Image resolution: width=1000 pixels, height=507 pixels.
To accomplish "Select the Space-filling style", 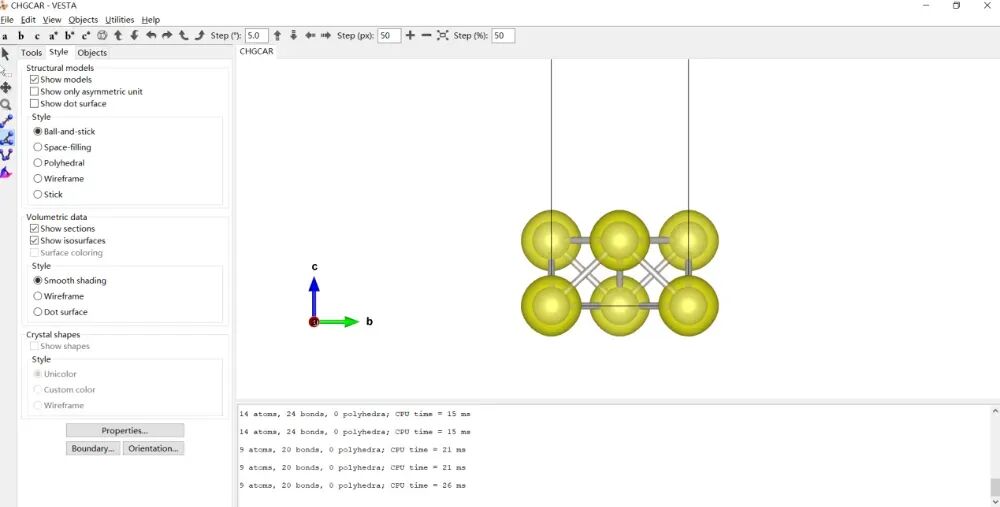I will [38, 147].
